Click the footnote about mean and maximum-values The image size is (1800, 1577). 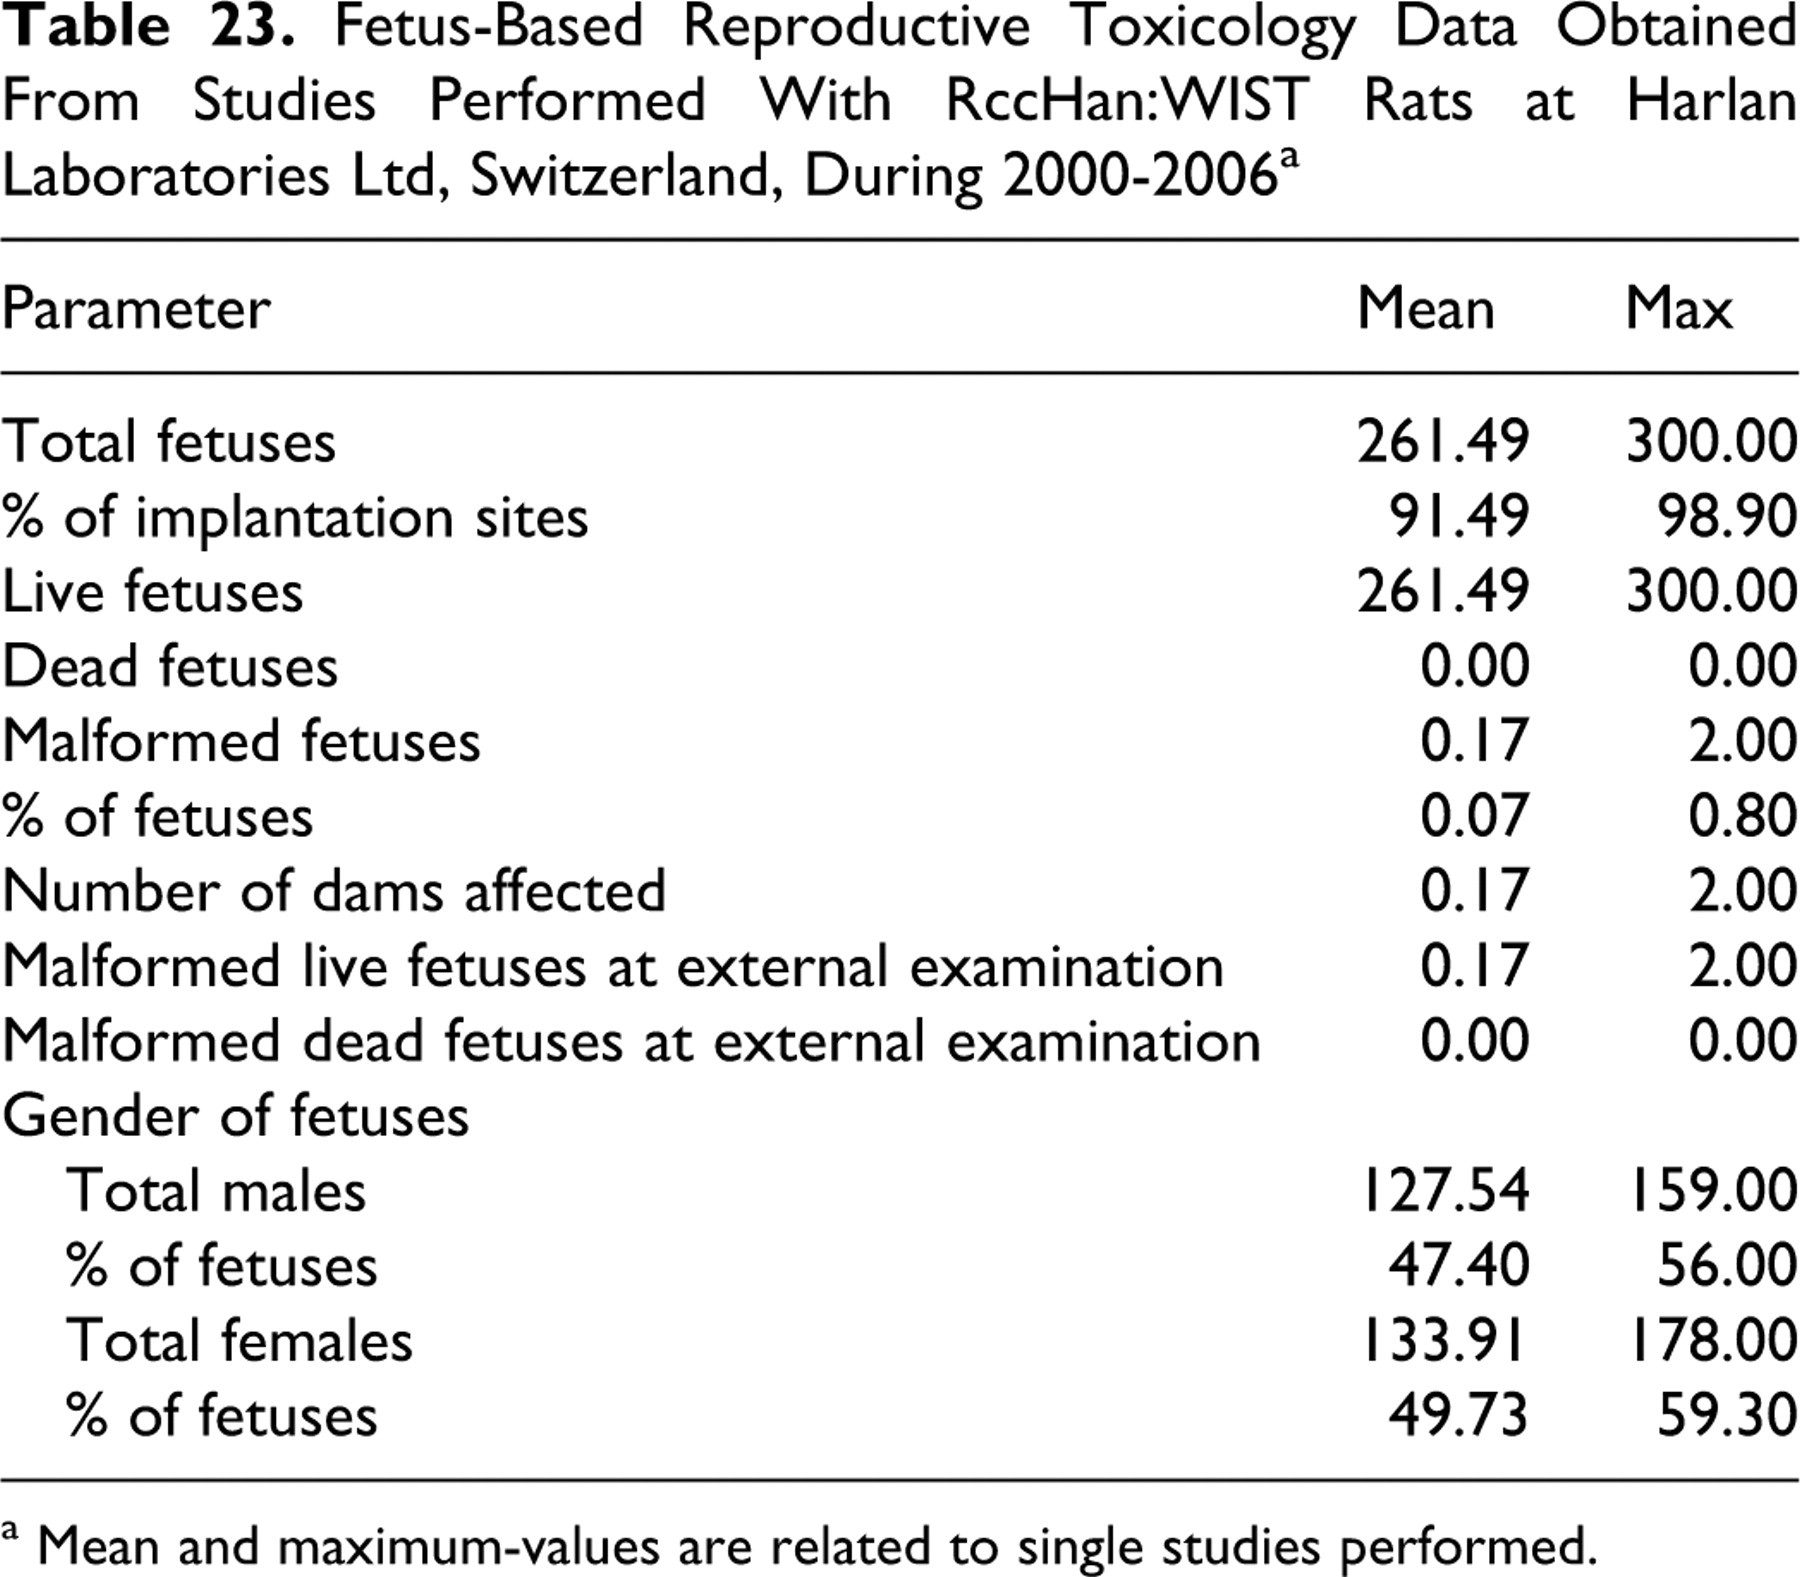coord(797,1545)
